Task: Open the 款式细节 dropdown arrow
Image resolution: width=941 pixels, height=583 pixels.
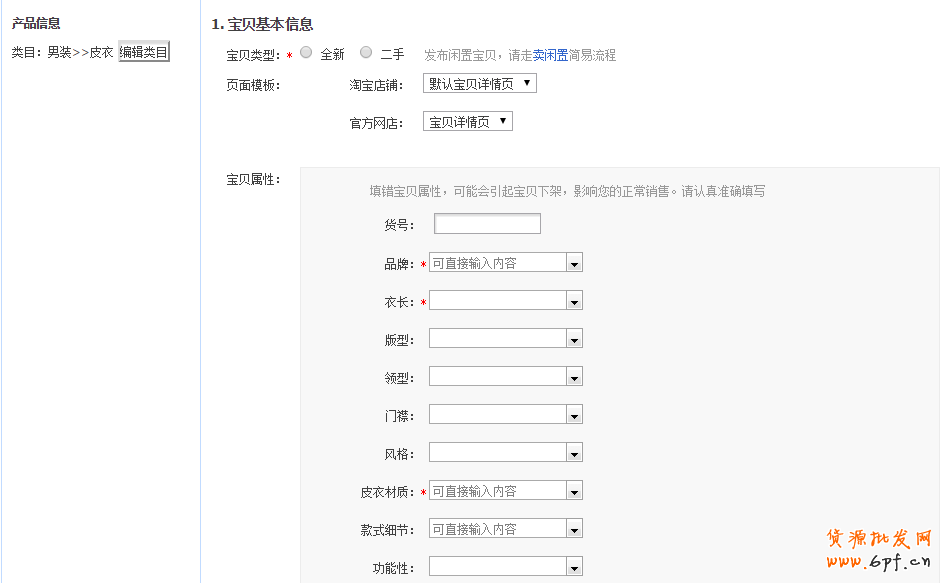Action: pyautogui.click(x=574, y=529)
